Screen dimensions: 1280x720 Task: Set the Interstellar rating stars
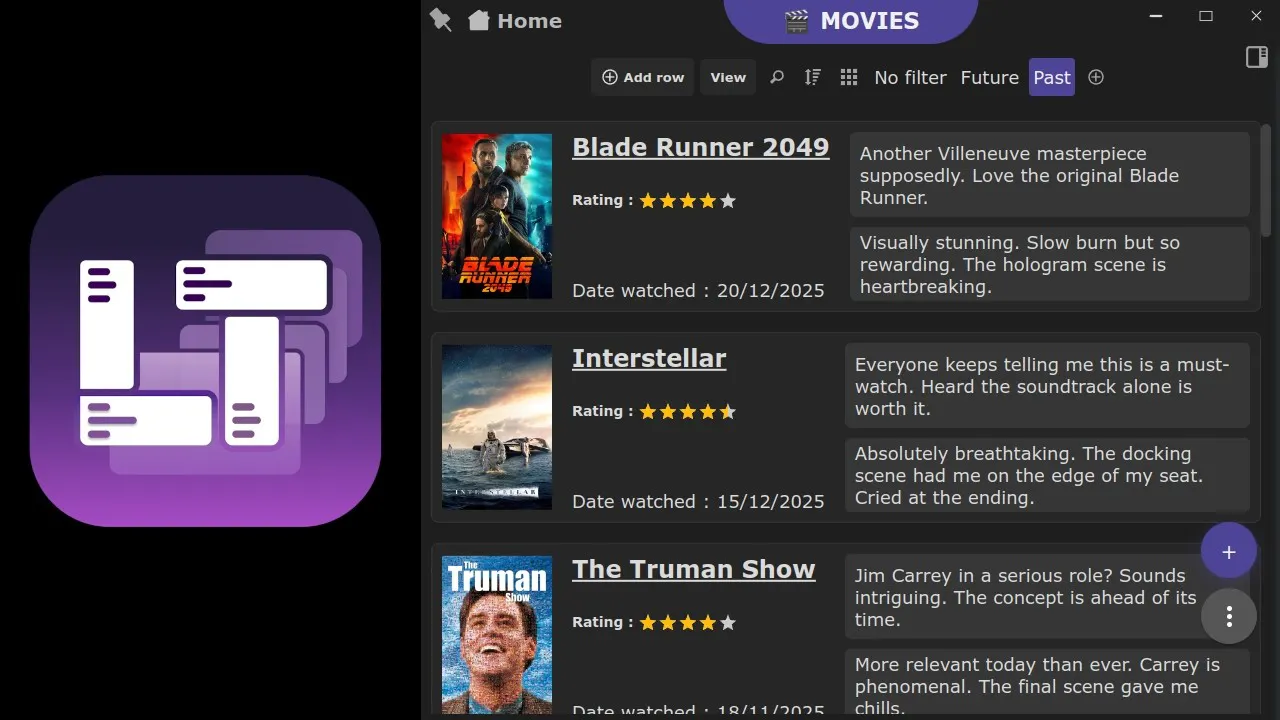[688, 412]
